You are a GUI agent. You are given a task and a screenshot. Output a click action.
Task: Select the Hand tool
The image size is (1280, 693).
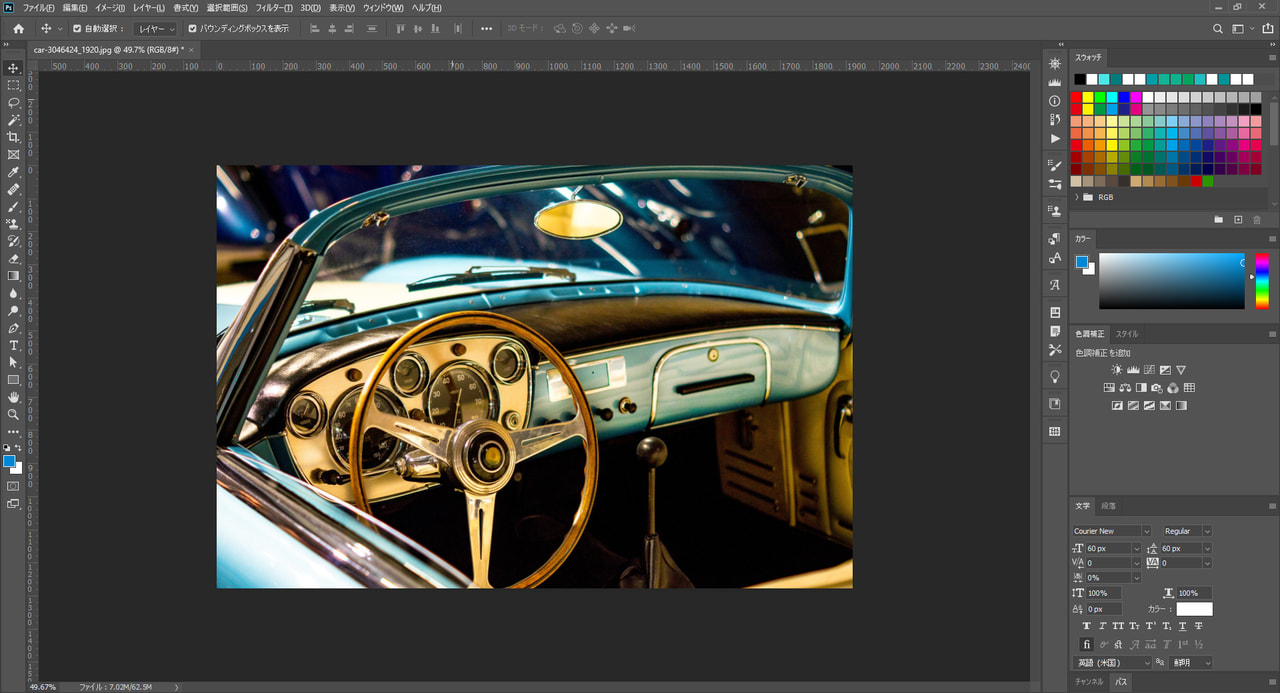click(13, 397)
